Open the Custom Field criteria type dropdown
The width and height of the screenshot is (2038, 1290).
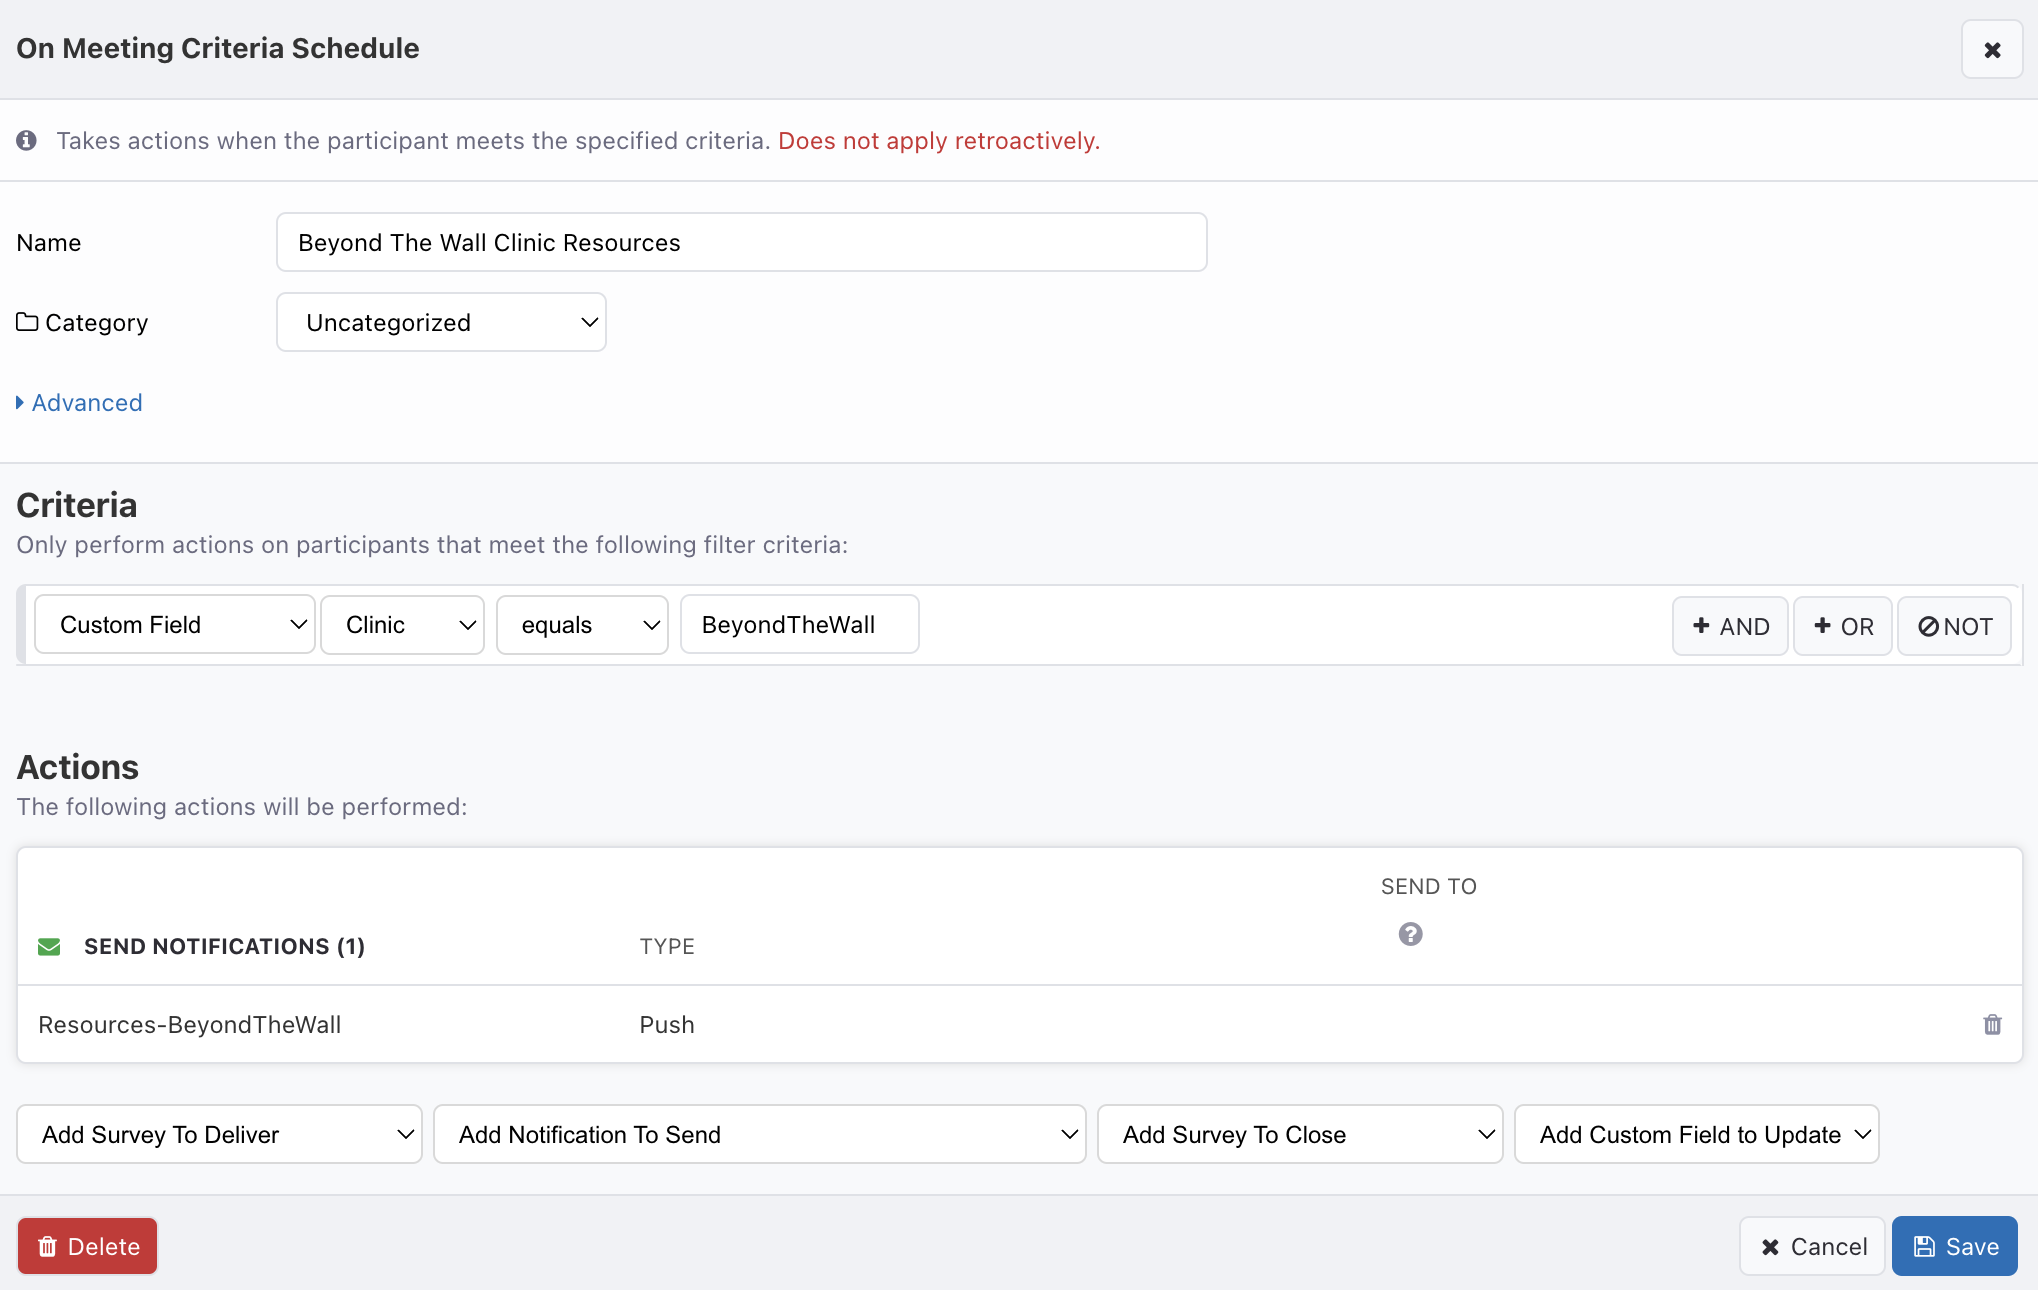(175, 625)
